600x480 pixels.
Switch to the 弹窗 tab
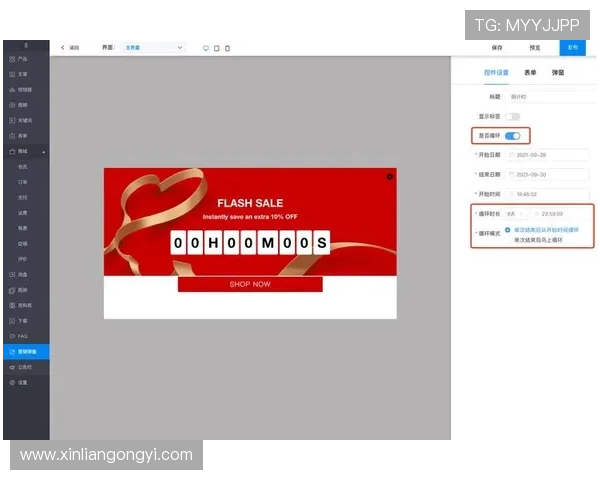[557, 73]
